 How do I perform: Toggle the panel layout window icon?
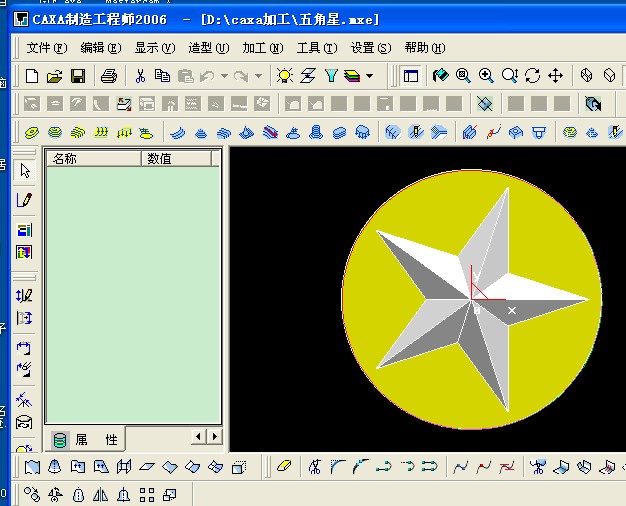point(410,75)
